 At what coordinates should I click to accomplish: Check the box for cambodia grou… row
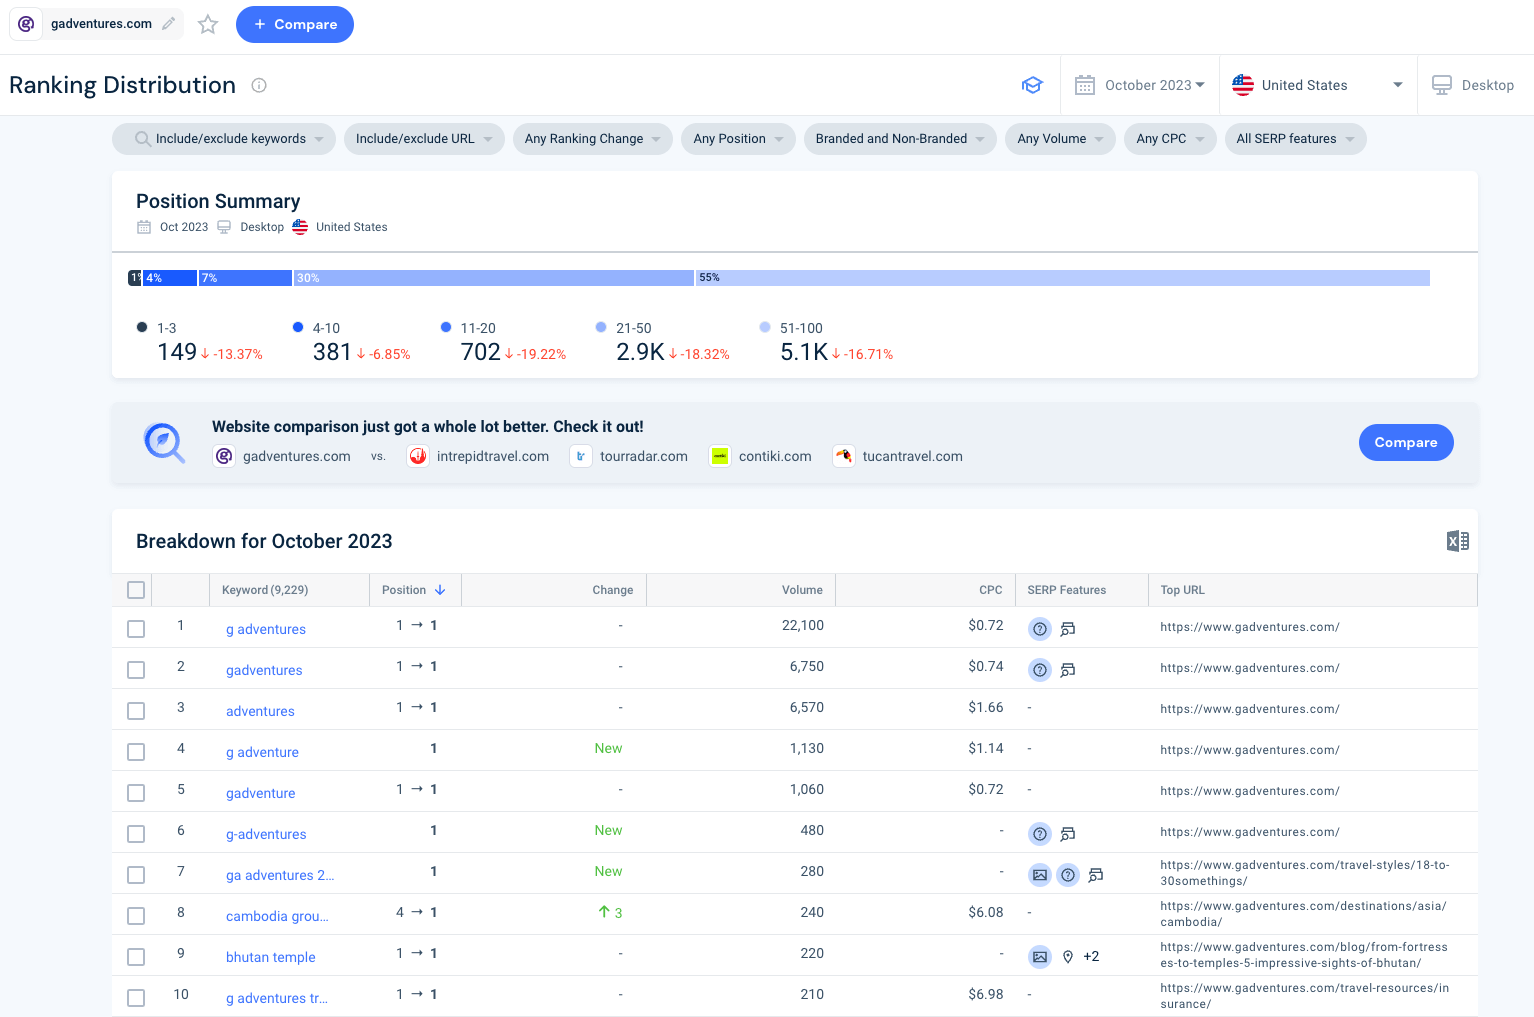(x=136, y=916)
